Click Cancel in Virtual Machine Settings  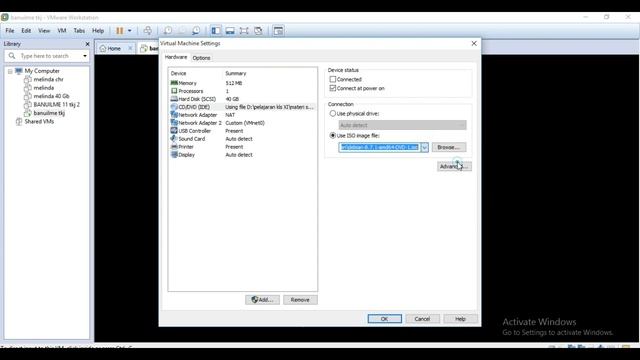click(x=422, y=319)
